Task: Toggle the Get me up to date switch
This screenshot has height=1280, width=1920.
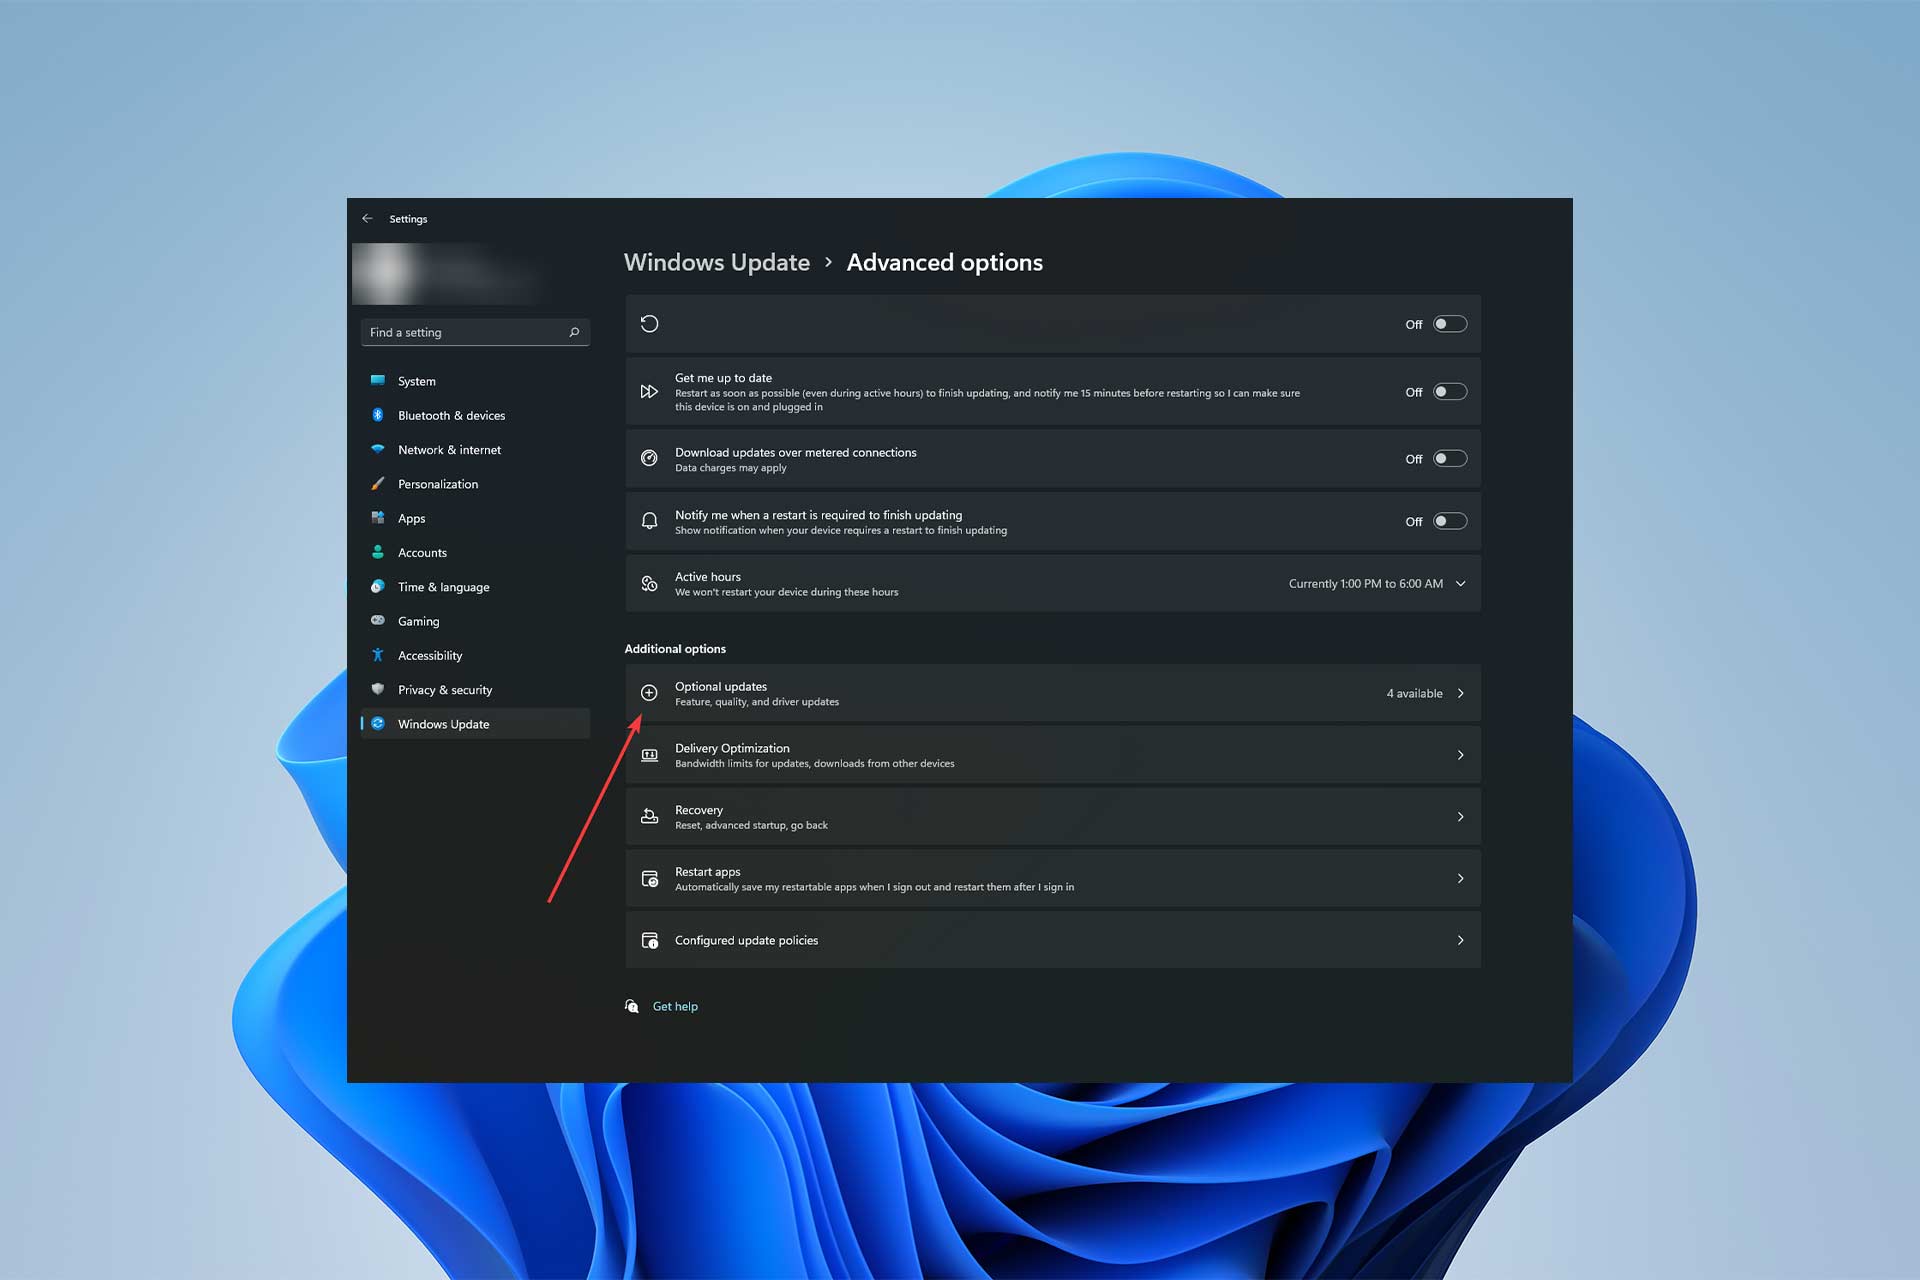Action: pyautogui.click(x=1449, y=392)
